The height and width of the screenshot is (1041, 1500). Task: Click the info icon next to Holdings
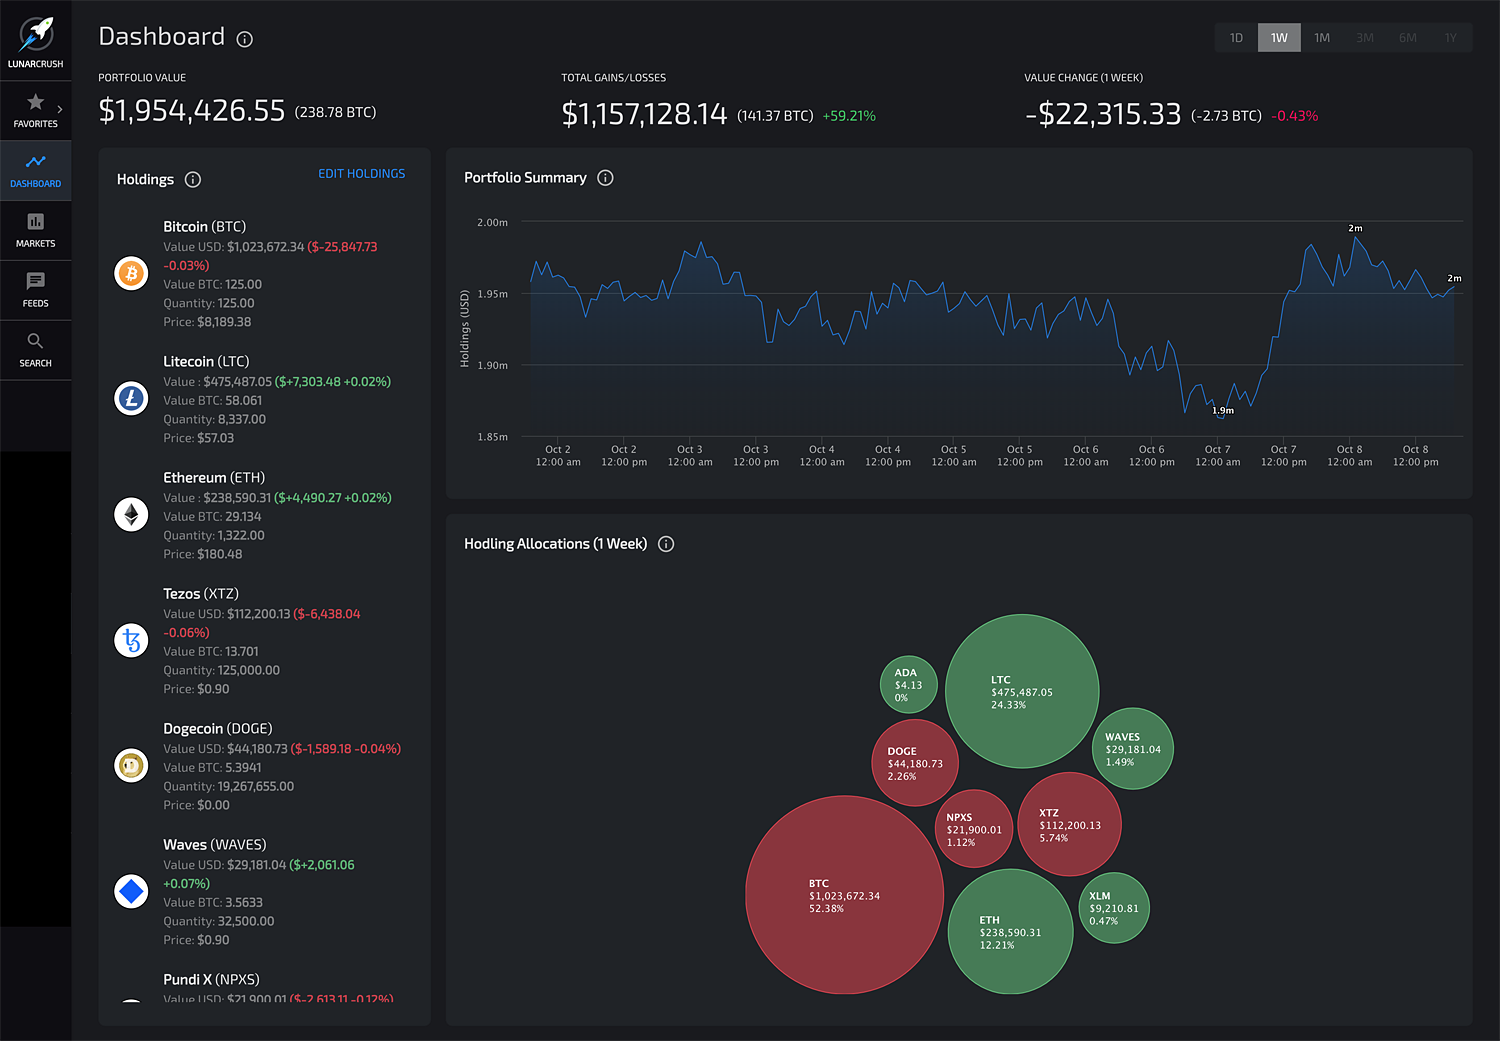[193, 180]
